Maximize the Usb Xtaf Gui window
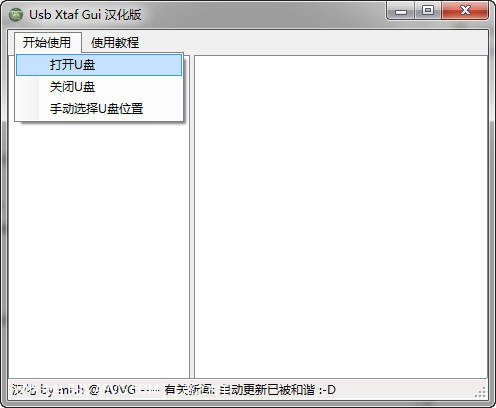The image size is (496, 408). [x=428, y=11]
